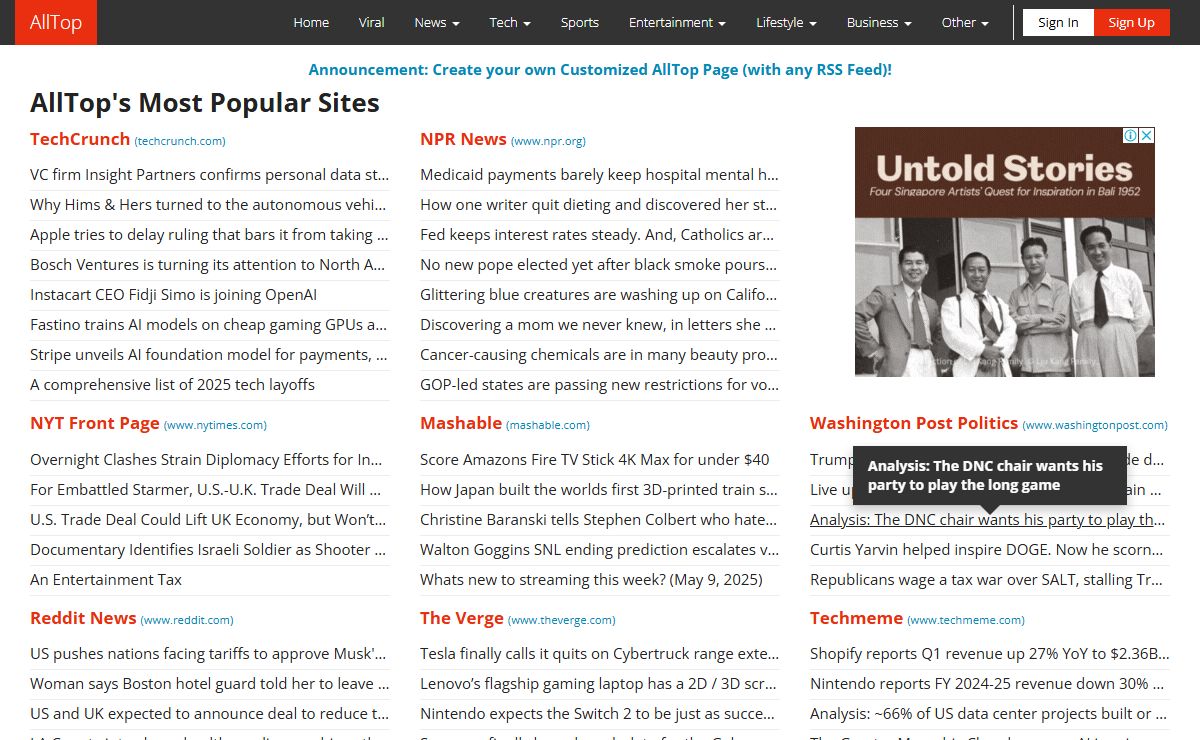Close the Untold Stories ad

coord(1147,135)
